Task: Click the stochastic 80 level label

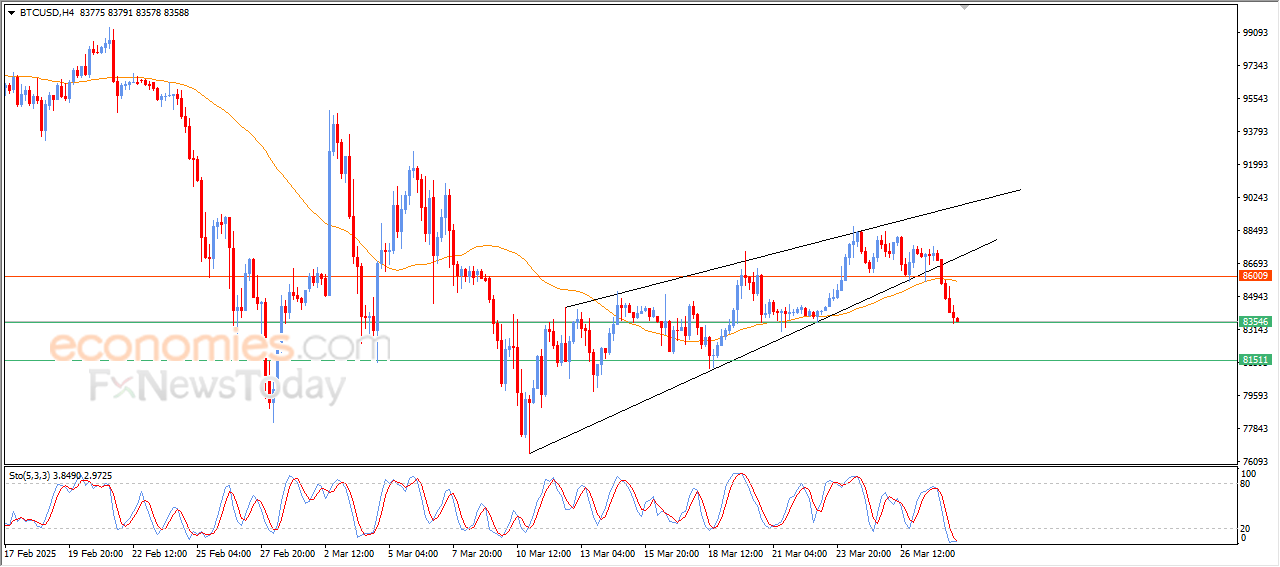Action: click(x=1245, y=485)
